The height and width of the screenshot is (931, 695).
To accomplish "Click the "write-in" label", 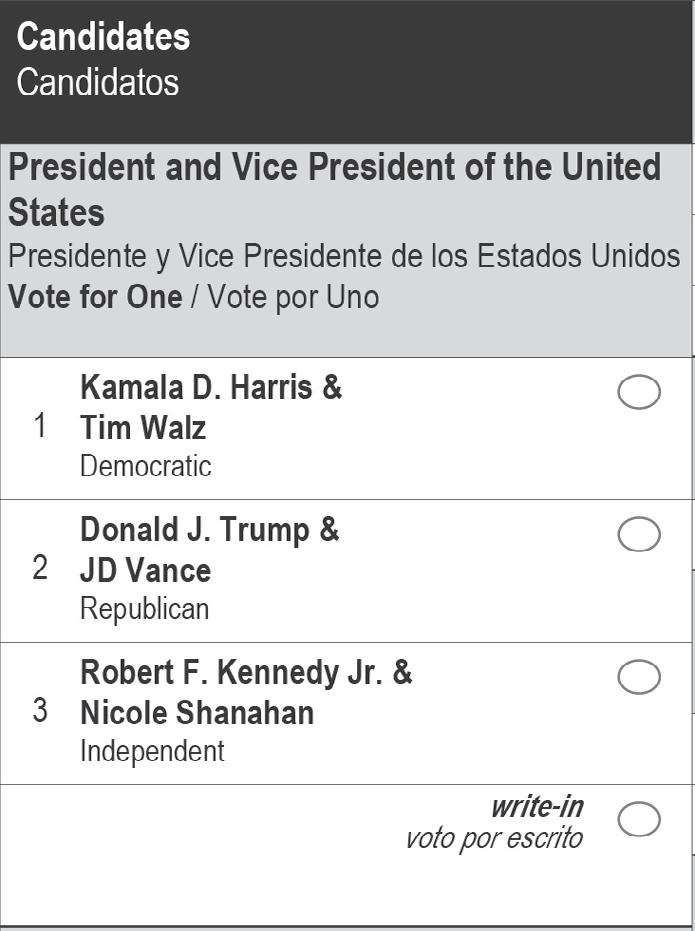I will pos(537,806).
